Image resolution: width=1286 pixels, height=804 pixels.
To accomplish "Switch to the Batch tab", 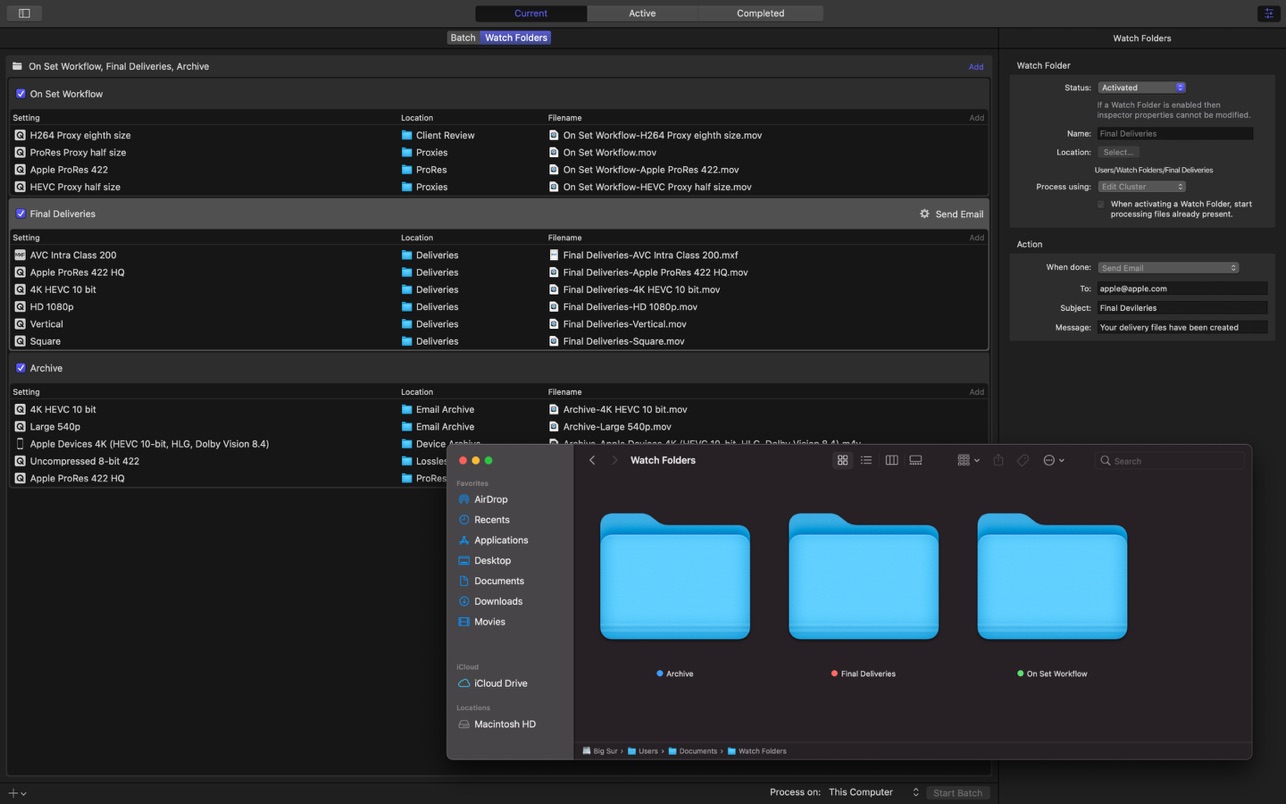I will [x=462, y=37].
